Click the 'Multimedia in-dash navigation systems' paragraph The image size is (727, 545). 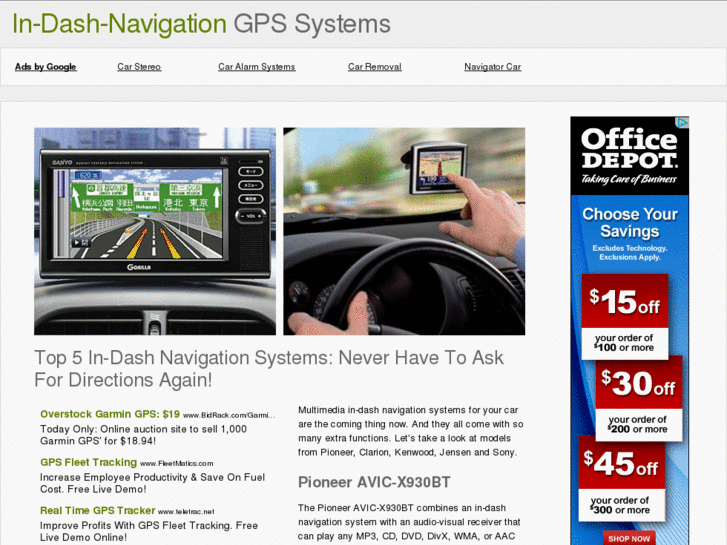coord(411,431)
